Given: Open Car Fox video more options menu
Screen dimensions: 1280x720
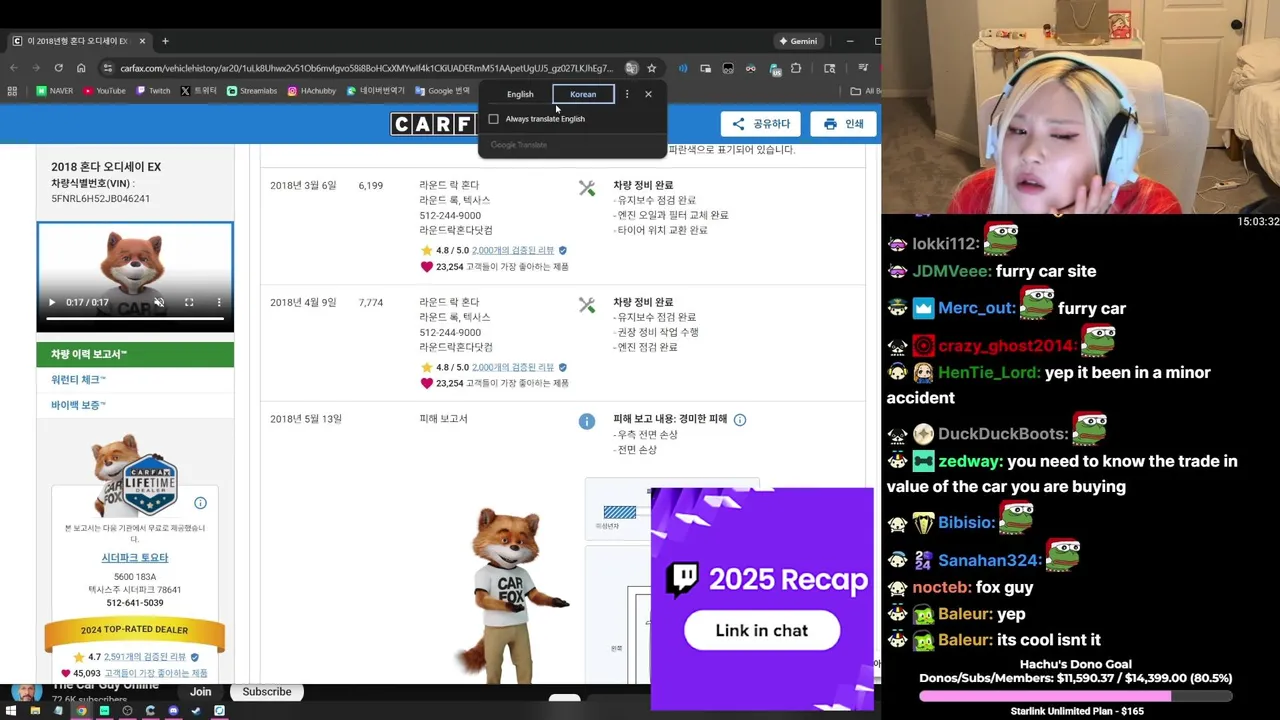Looking at the screenshot, I should point(219,302).
